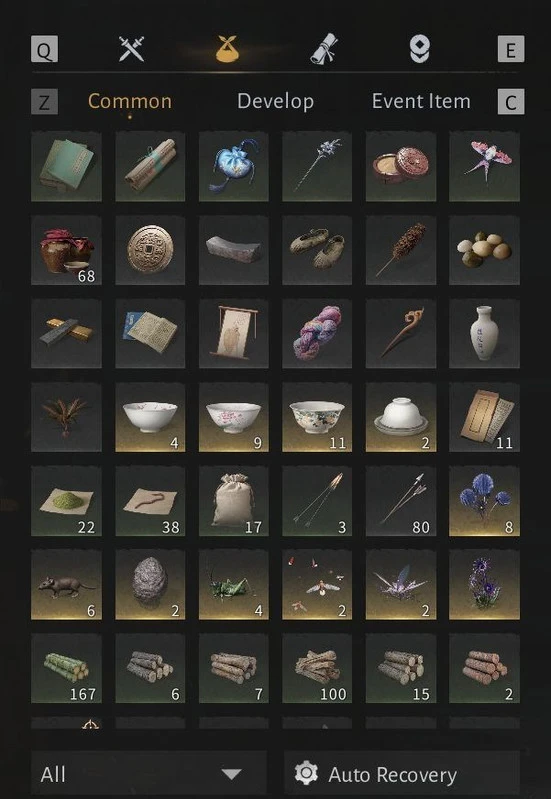551x799 pixels.
Task: Choose the bamboo stack with 167
Action: [66, 669]
